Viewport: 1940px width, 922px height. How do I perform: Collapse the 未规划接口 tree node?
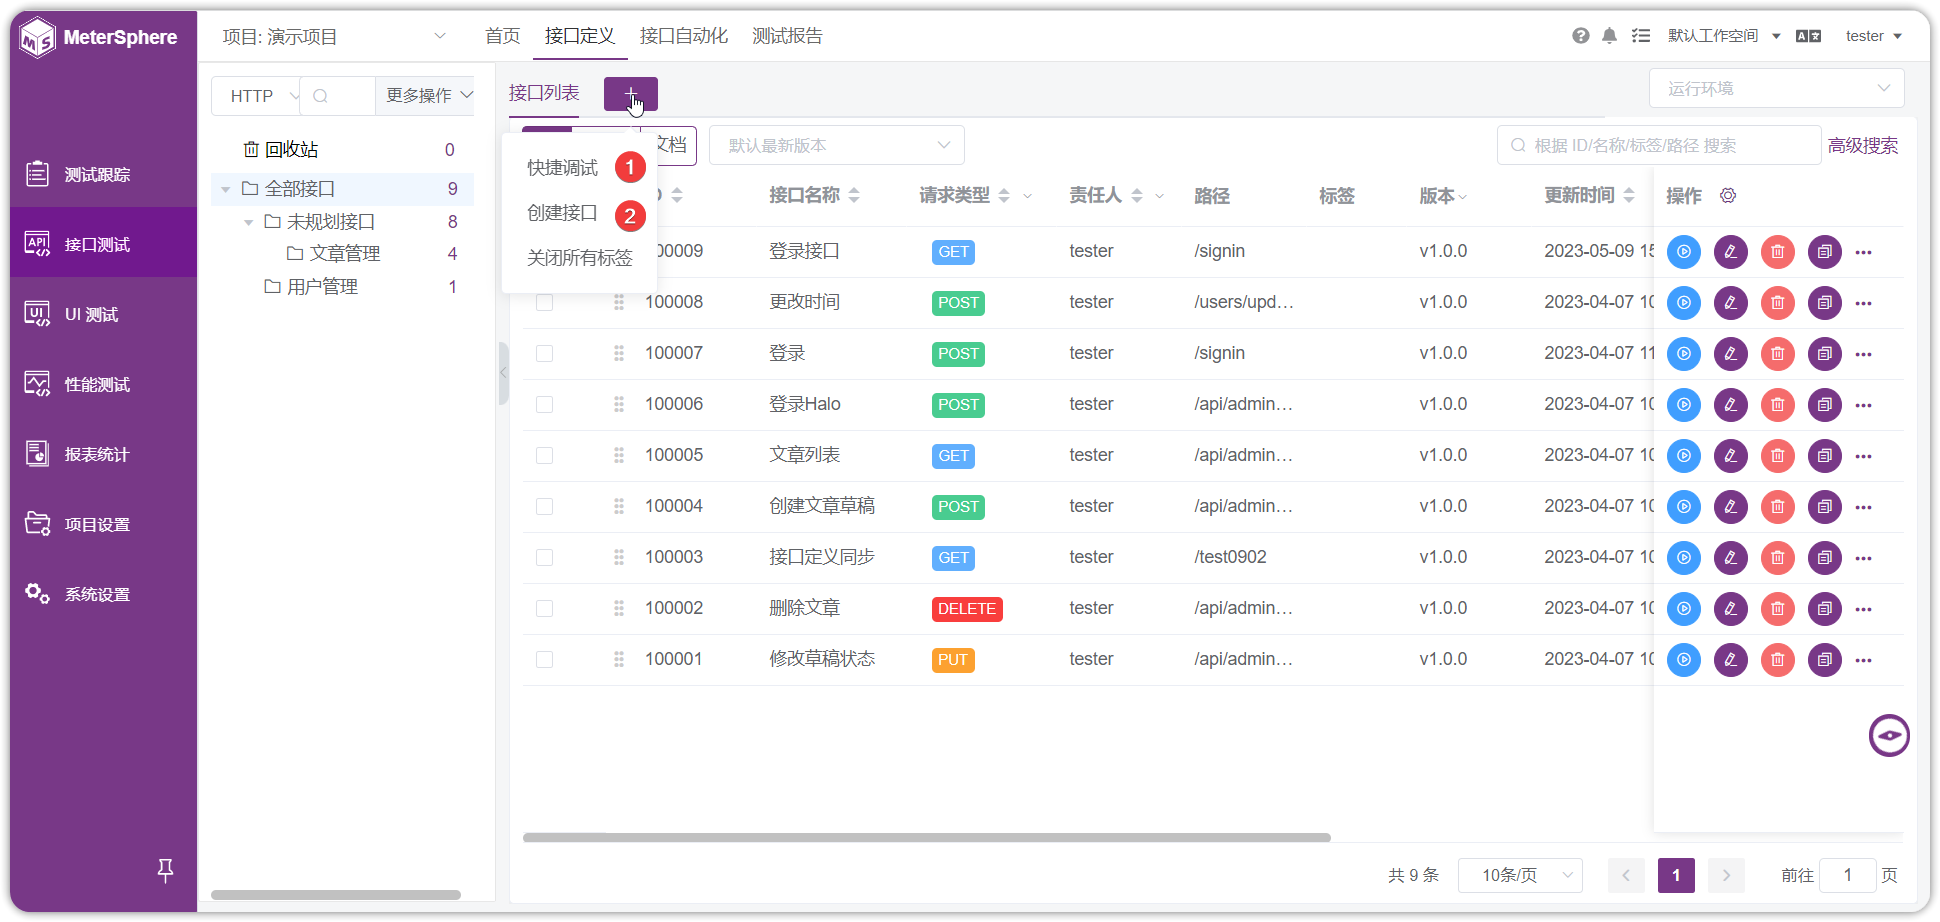(249, 222)
